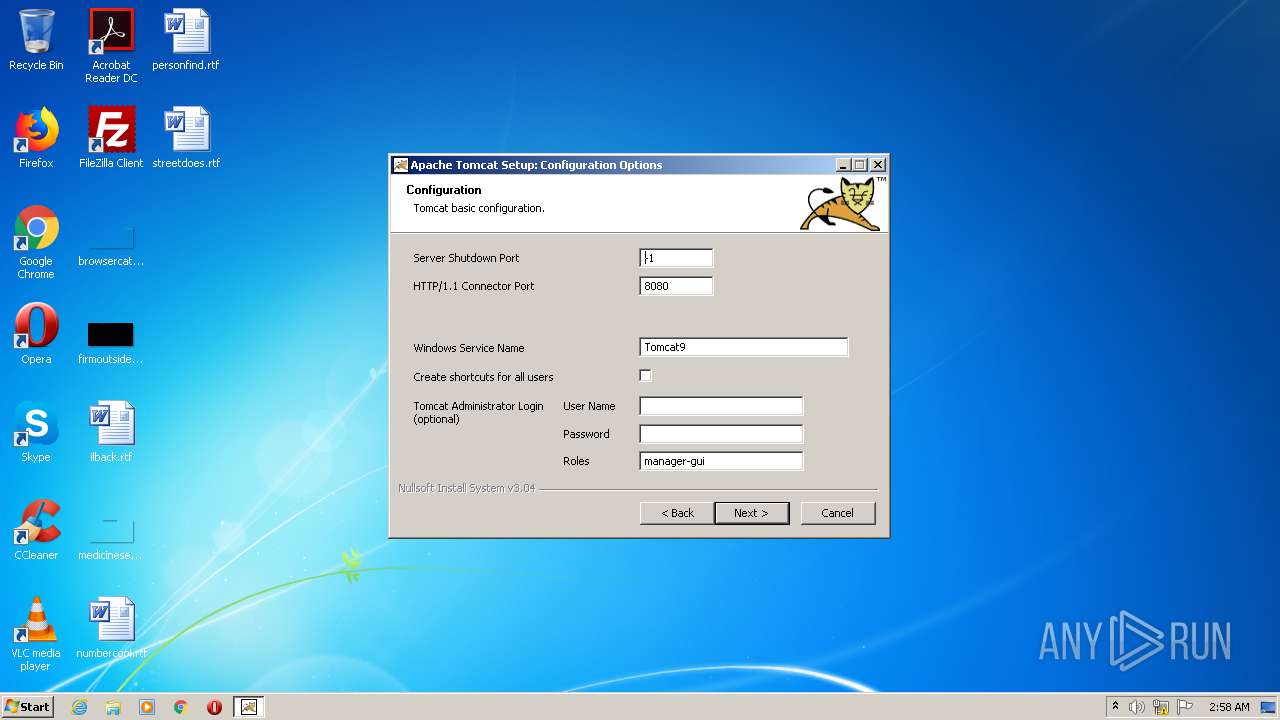Open the Start menu
The width and height of the screenshot is (1280, 720).
click(27, 707)
